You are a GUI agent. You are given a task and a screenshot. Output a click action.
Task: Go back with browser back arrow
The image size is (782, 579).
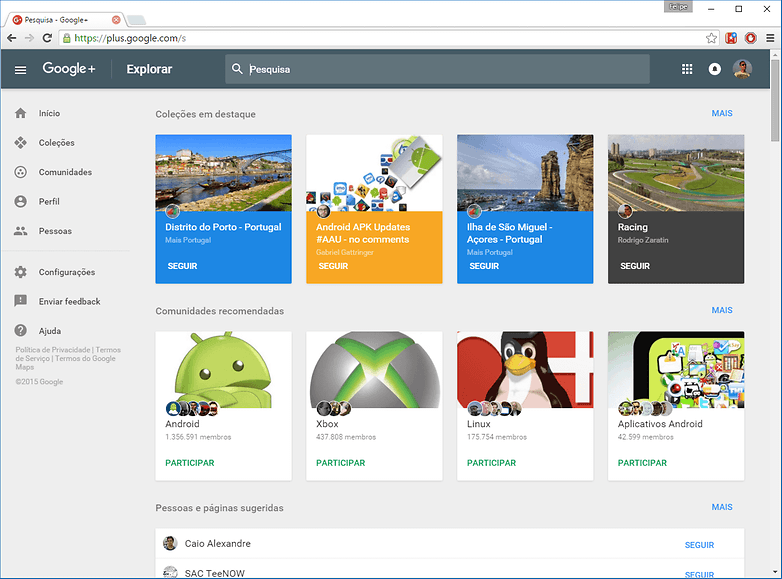pyautogui.click(x=11, y=38)
